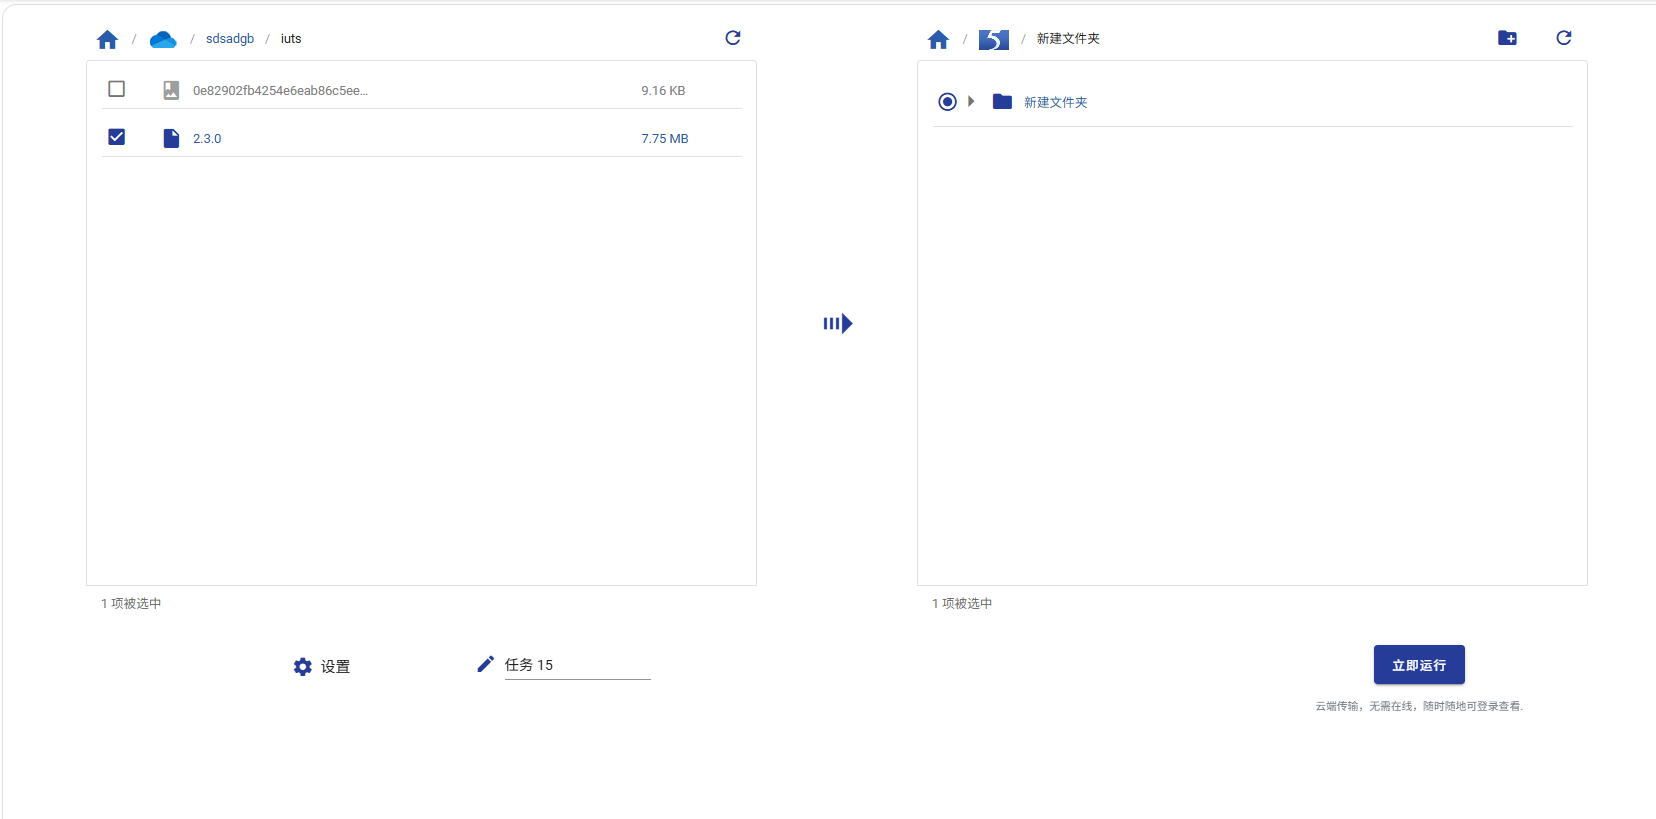Open the destination cloud drive breadcrumb icon
1656x819 pixels.
click(x=993, y=39)
